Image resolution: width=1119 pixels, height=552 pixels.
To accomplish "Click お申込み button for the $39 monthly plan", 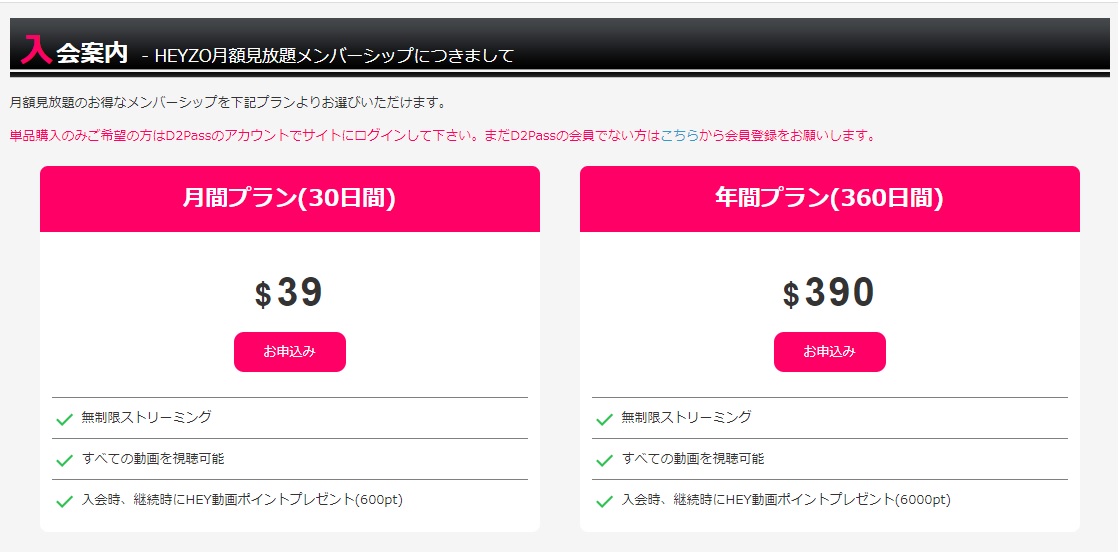I will 290,352.
